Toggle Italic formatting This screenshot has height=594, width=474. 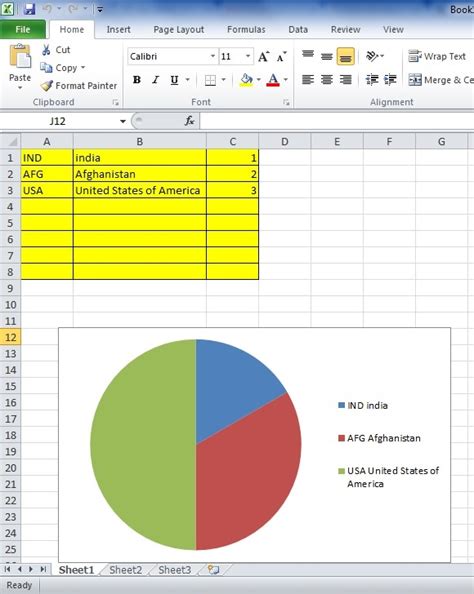click(156, 80)
